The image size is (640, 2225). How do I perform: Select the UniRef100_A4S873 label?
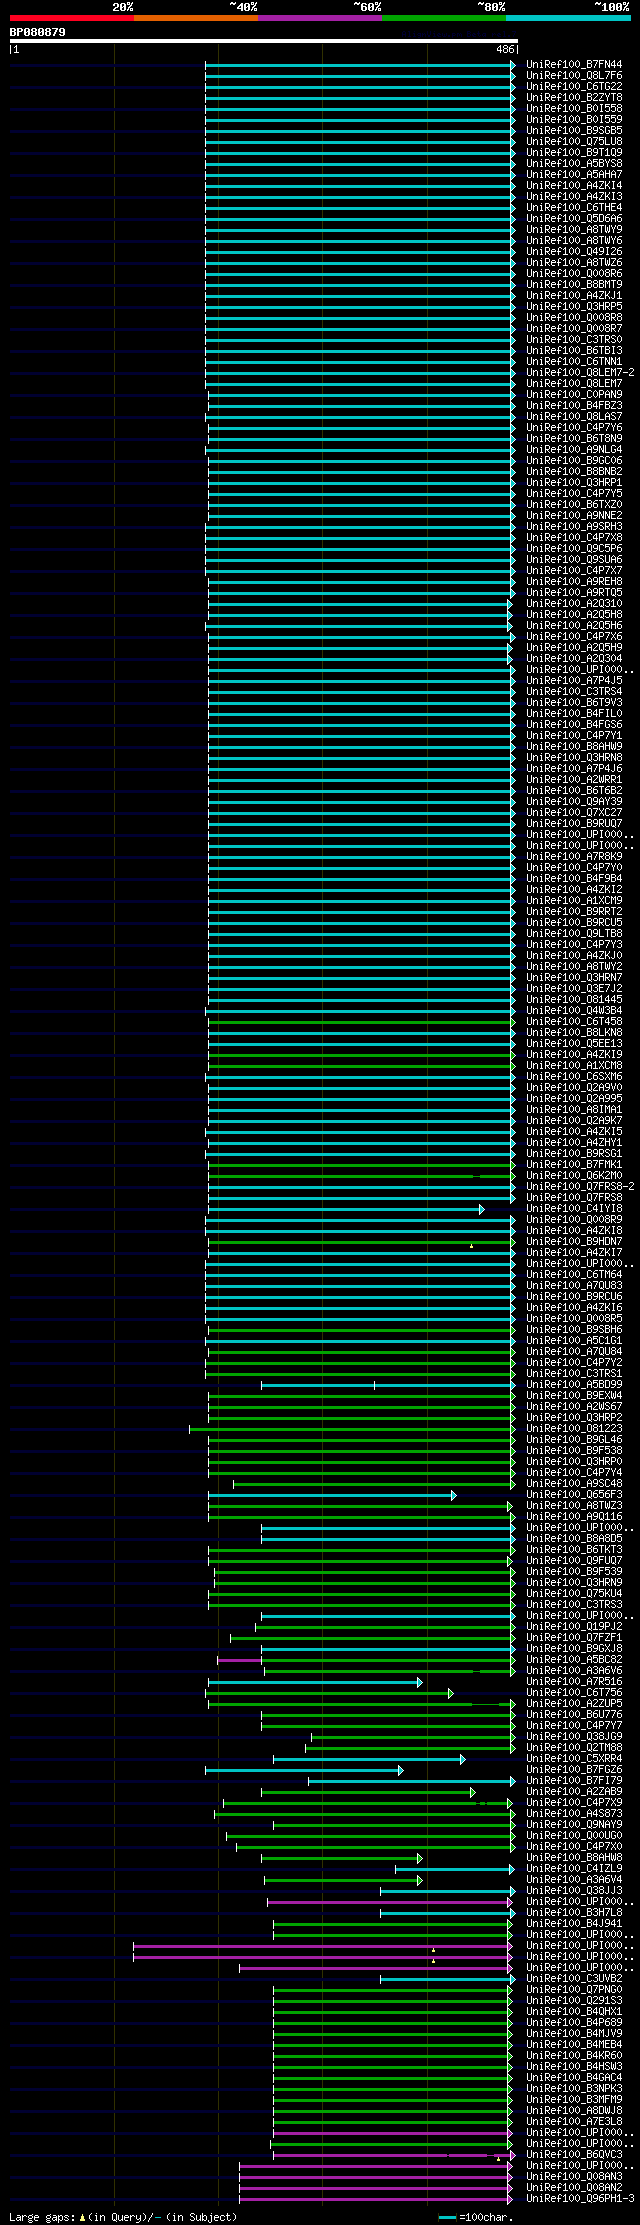pos(574,1813)
